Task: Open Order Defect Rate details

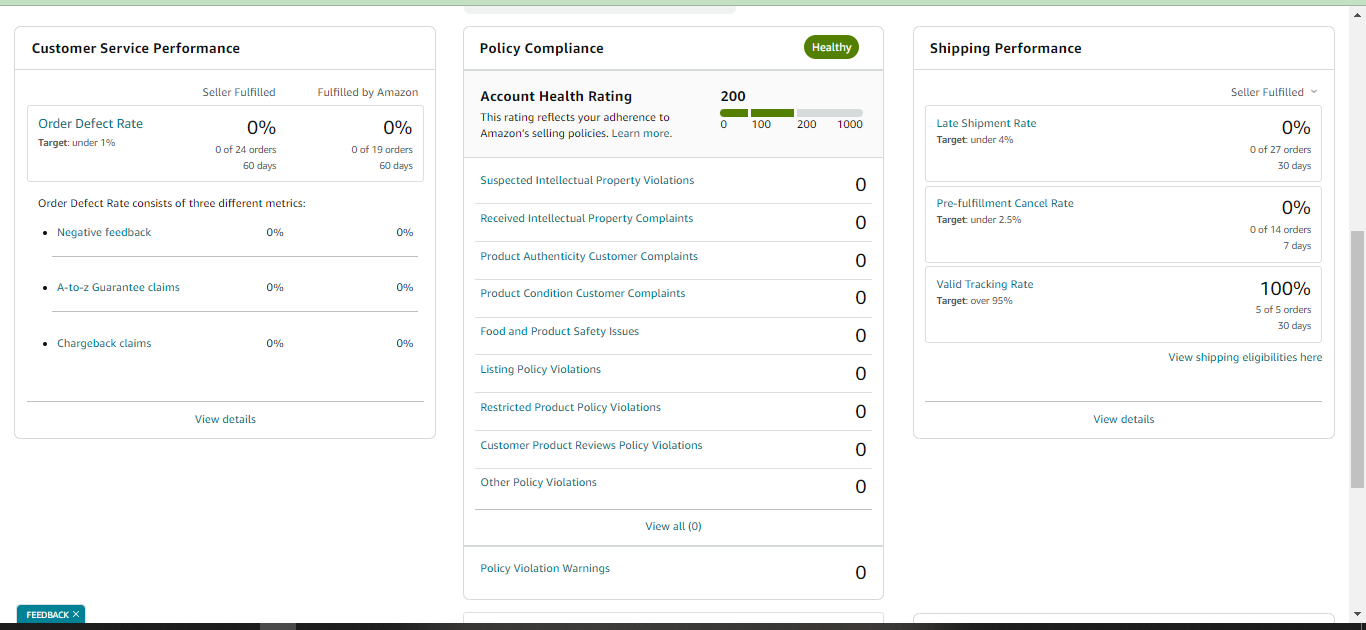Action: (x=91, y=124)
